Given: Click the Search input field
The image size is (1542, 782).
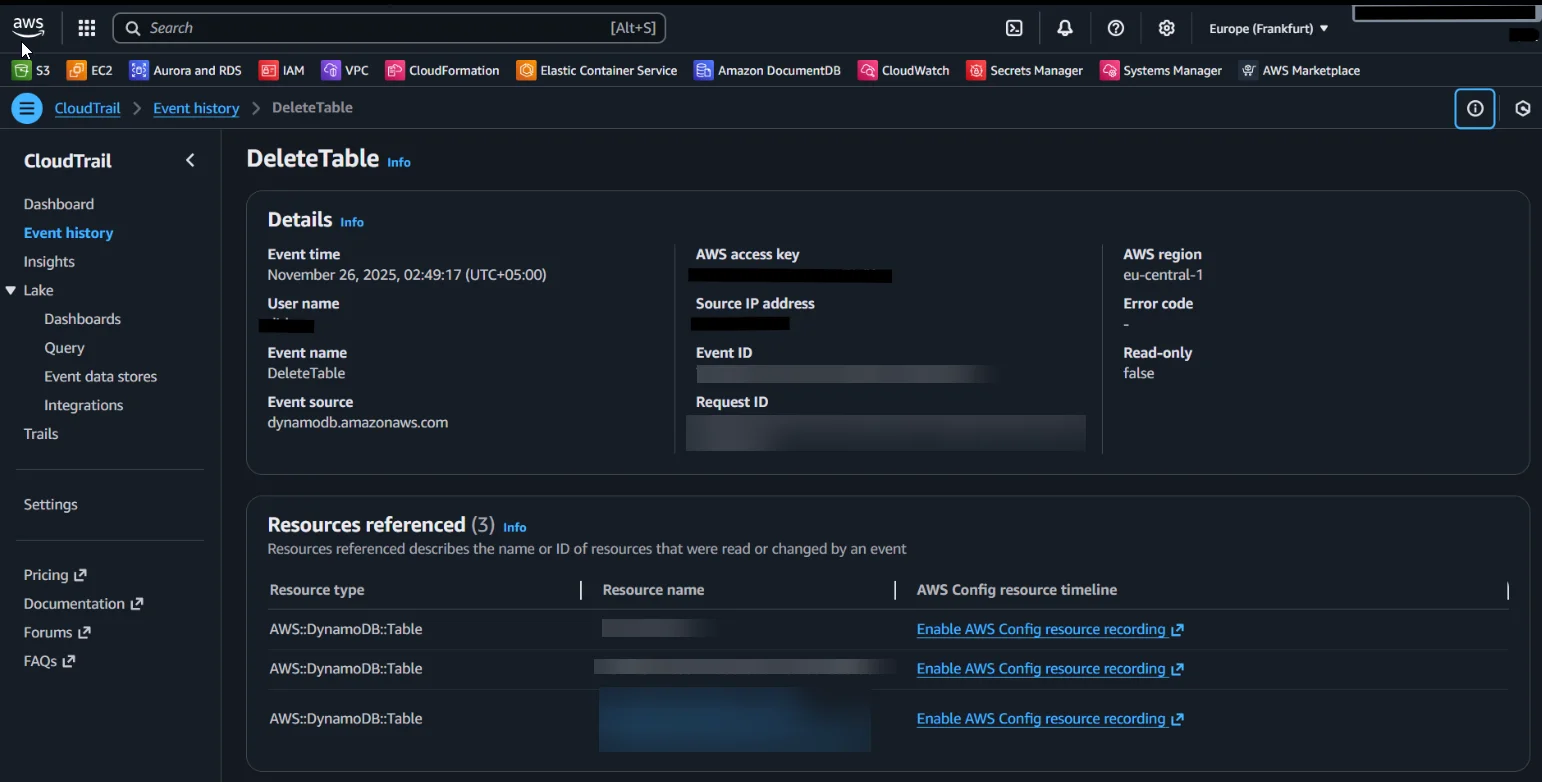Looking at the screenshot, I should point(390,28).
